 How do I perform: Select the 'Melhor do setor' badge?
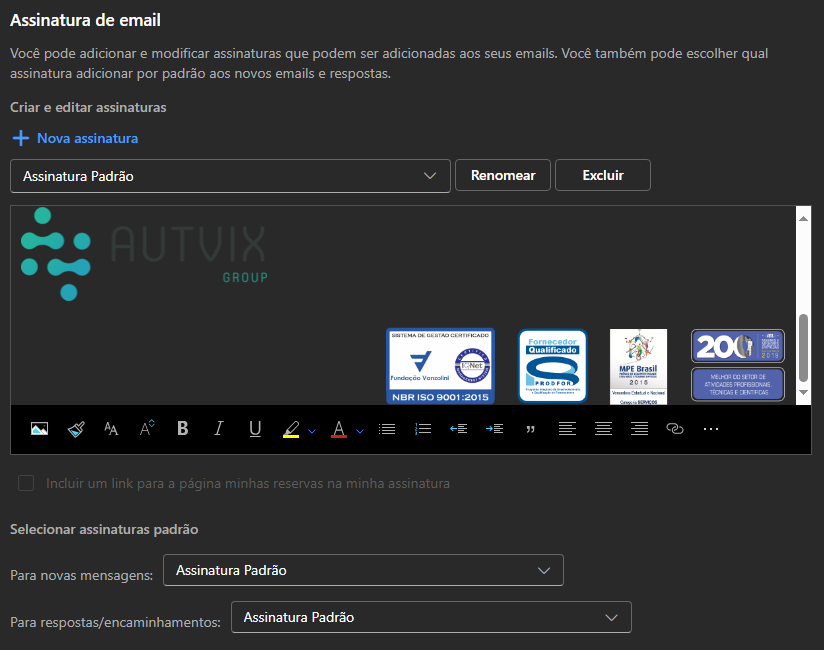click(x=738, y=384)
